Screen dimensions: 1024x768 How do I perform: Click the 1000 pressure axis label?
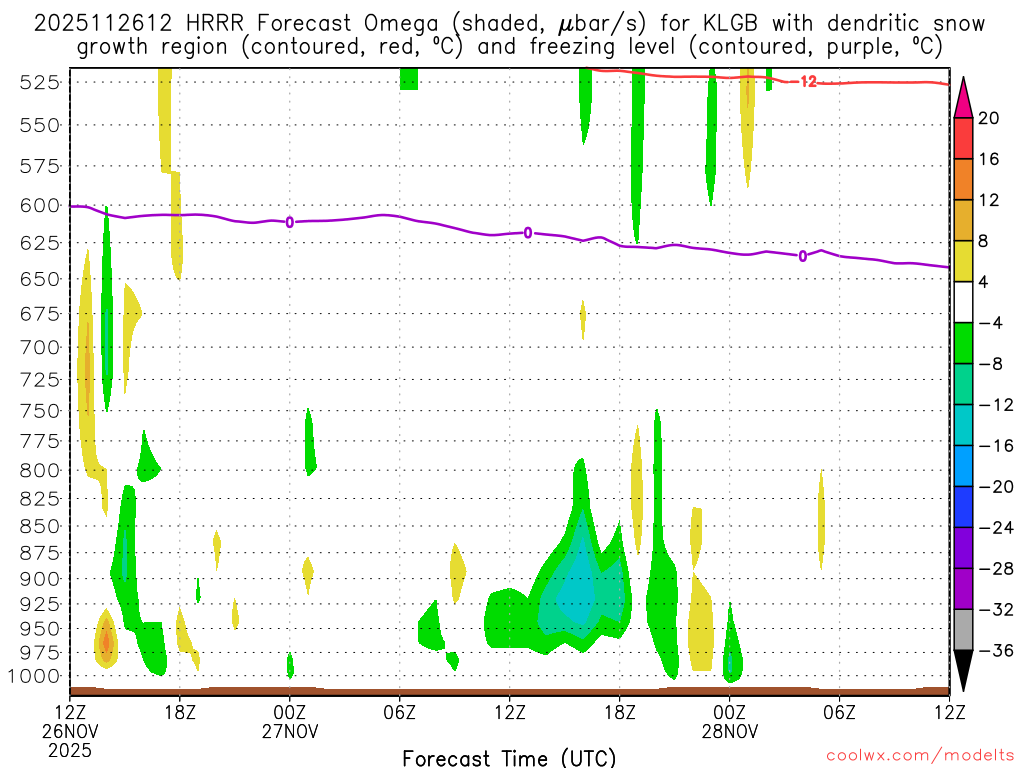[x=35, y=677]
